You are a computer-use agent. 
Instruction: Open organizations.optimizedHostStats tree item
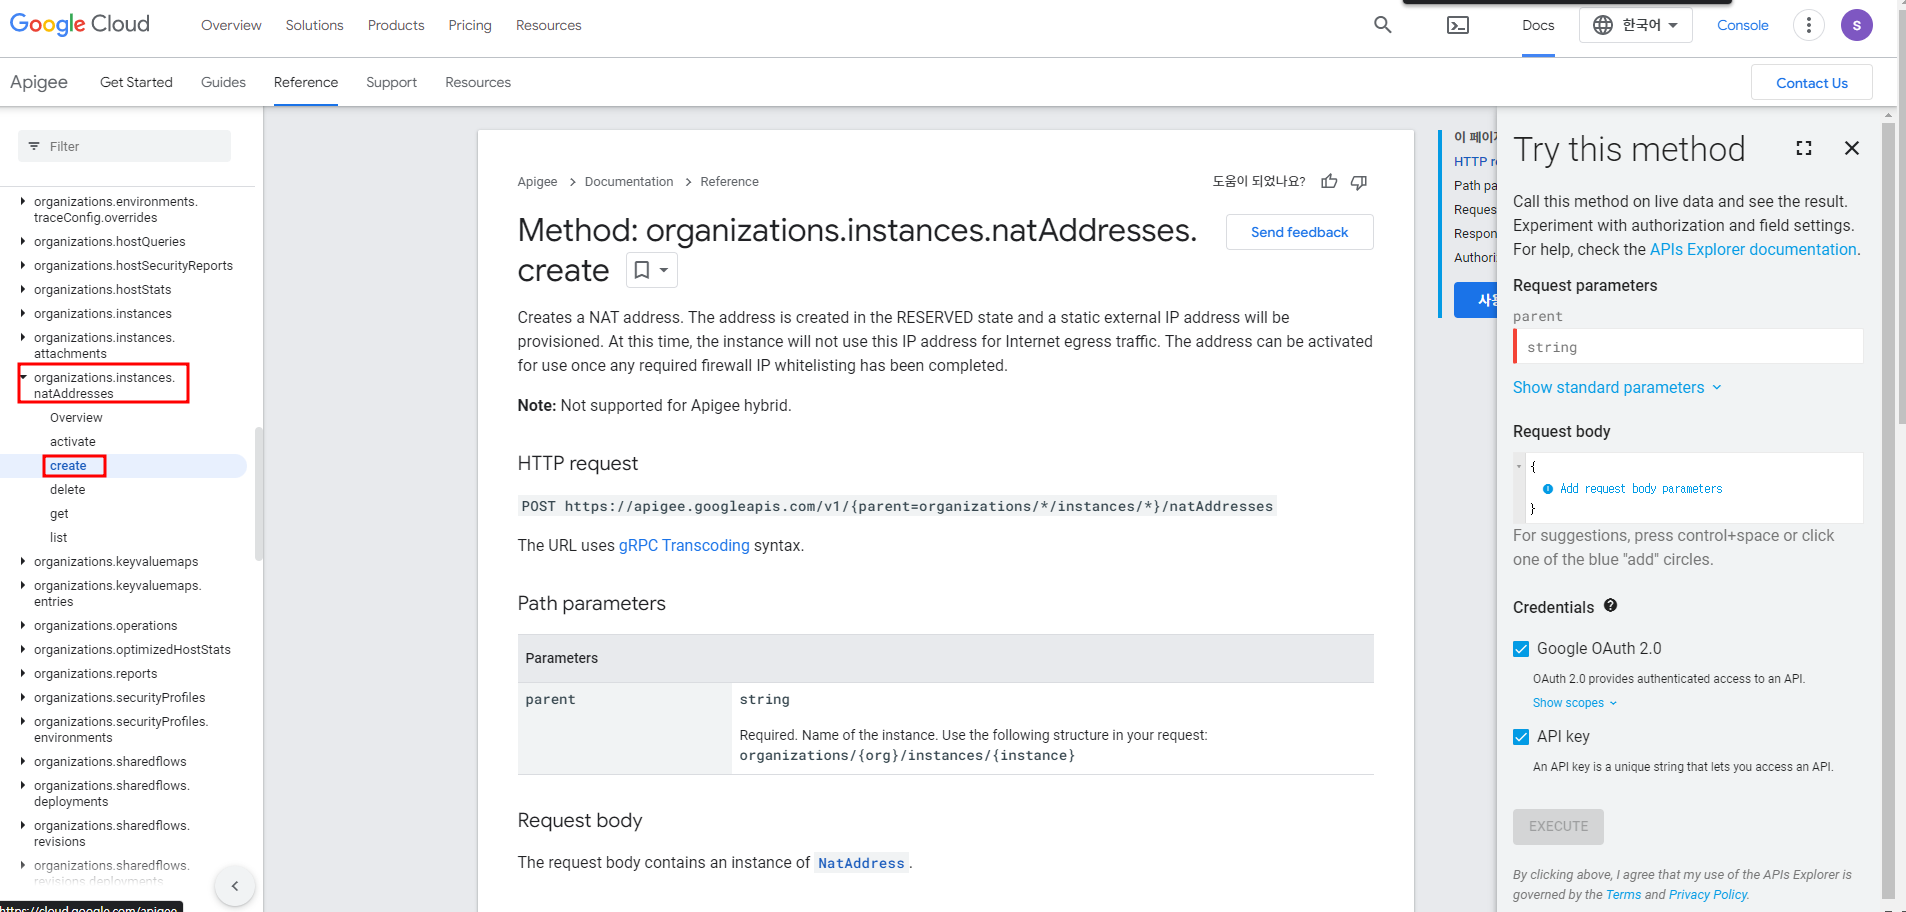coord(132,650)
